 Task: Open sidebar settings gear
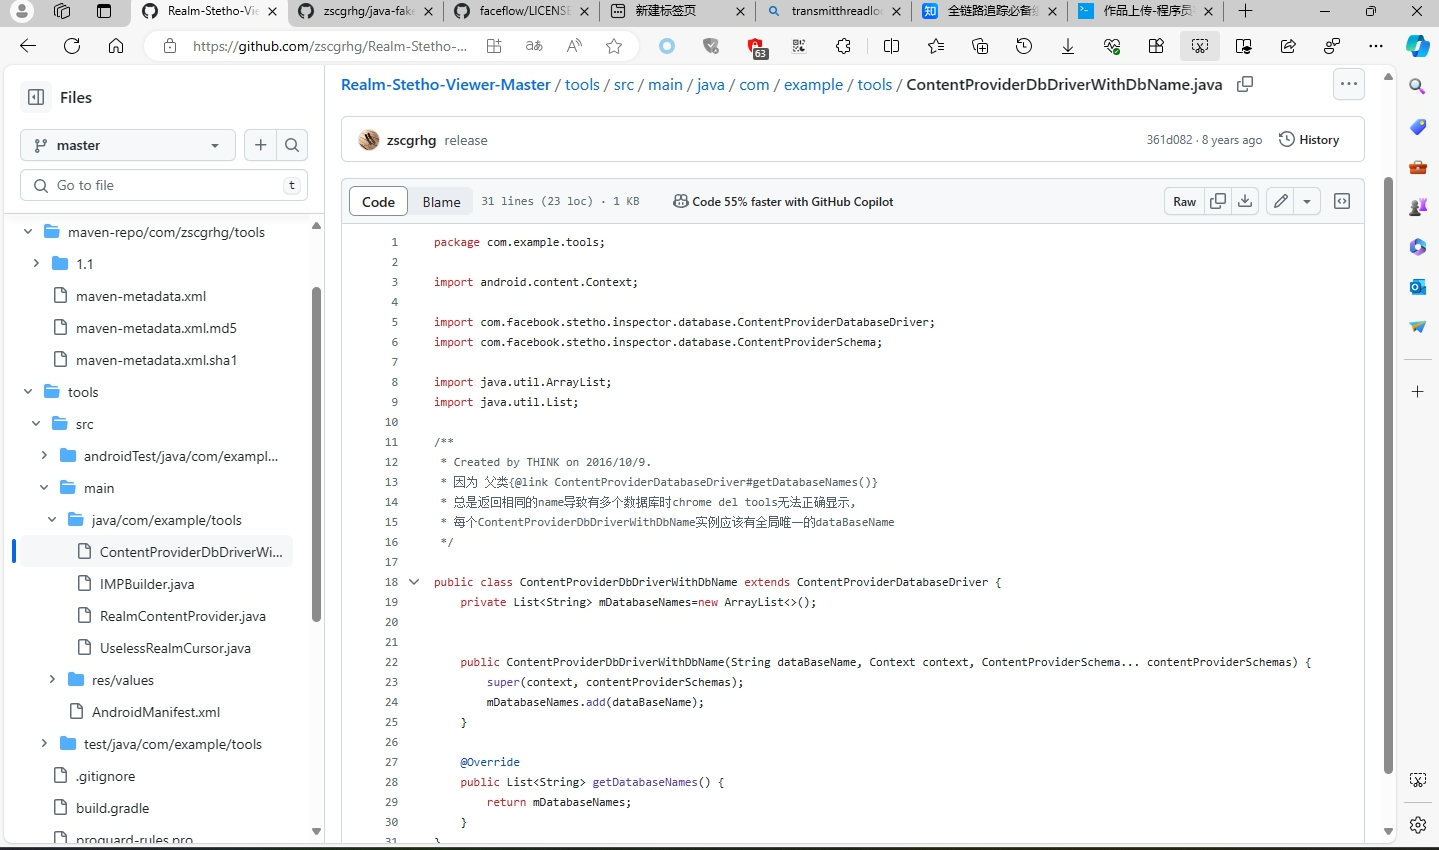1418,825
